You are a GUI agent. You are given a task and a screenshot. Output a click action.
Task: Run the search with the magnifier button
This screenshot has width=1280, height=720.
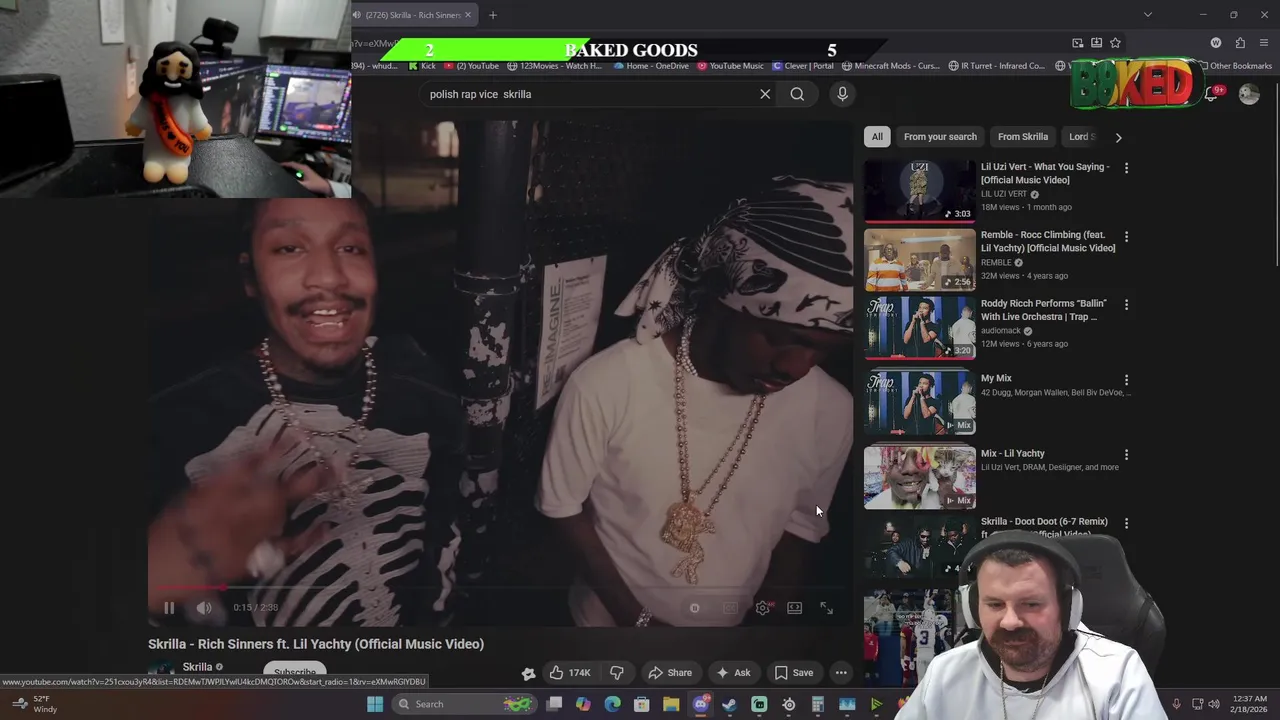797,94
